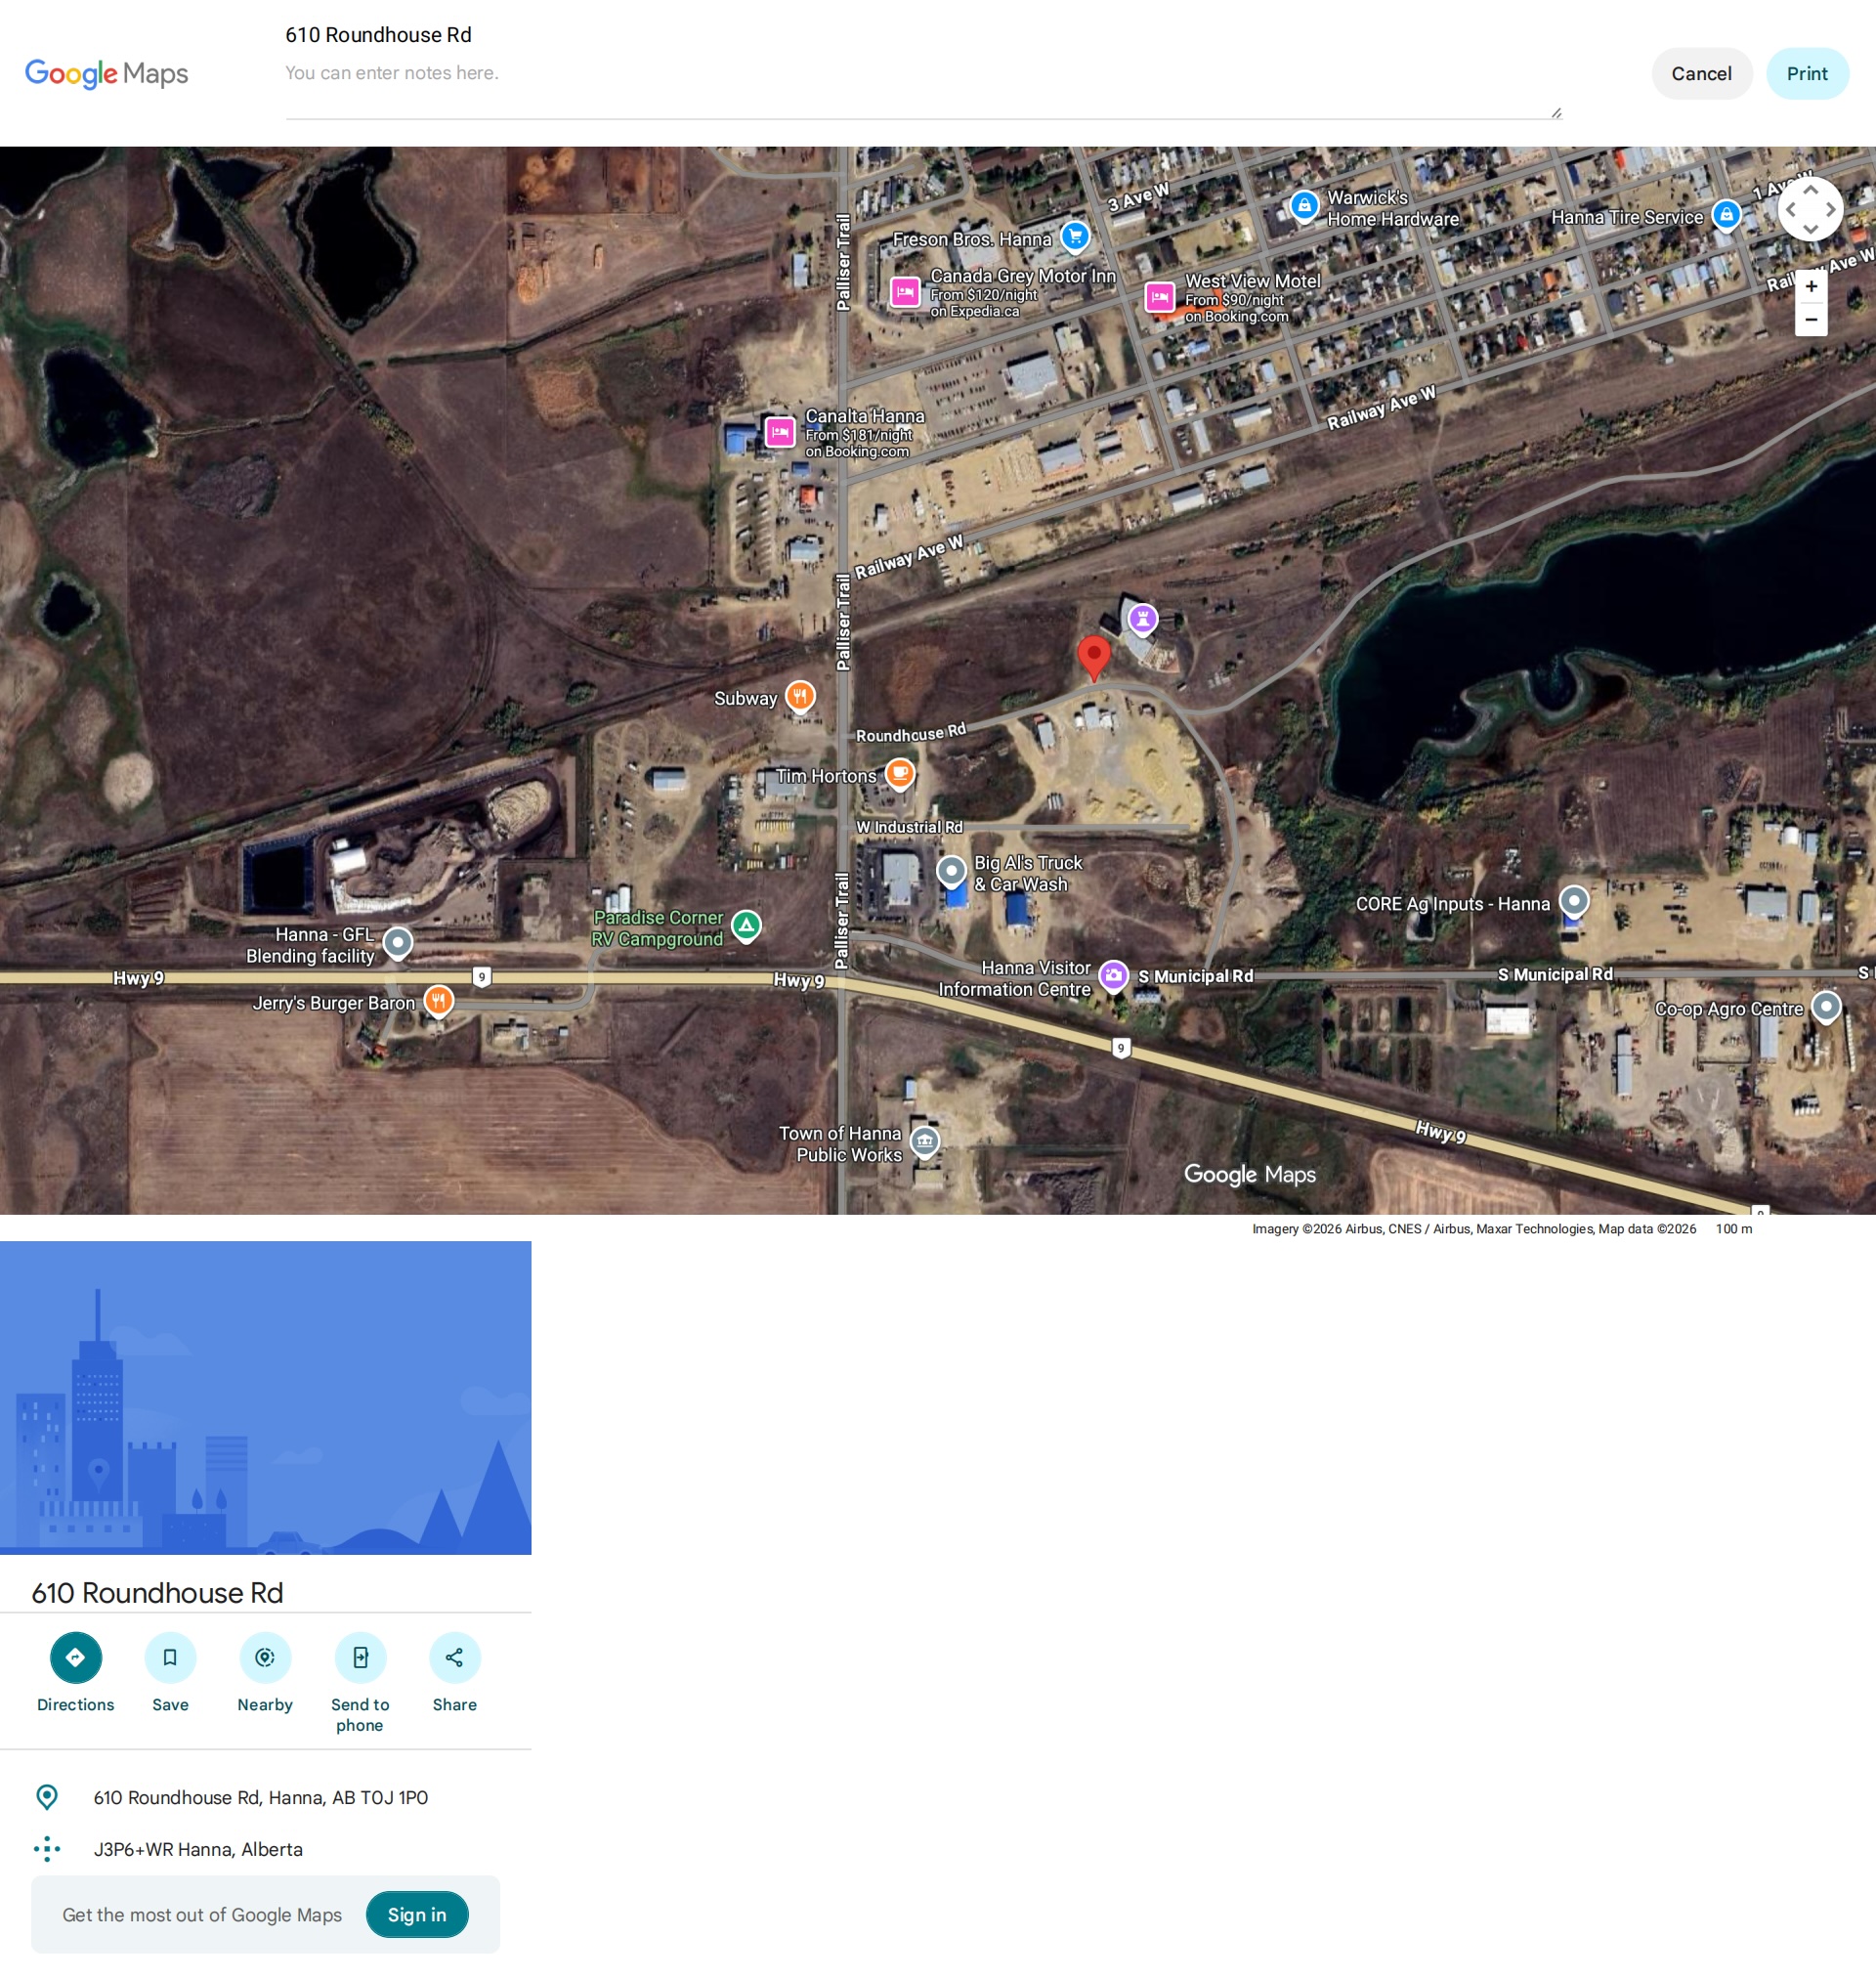Open the Nearby search icon
The height and width of the screenshot is (1980, 1876).
[x=265, y=1657]
